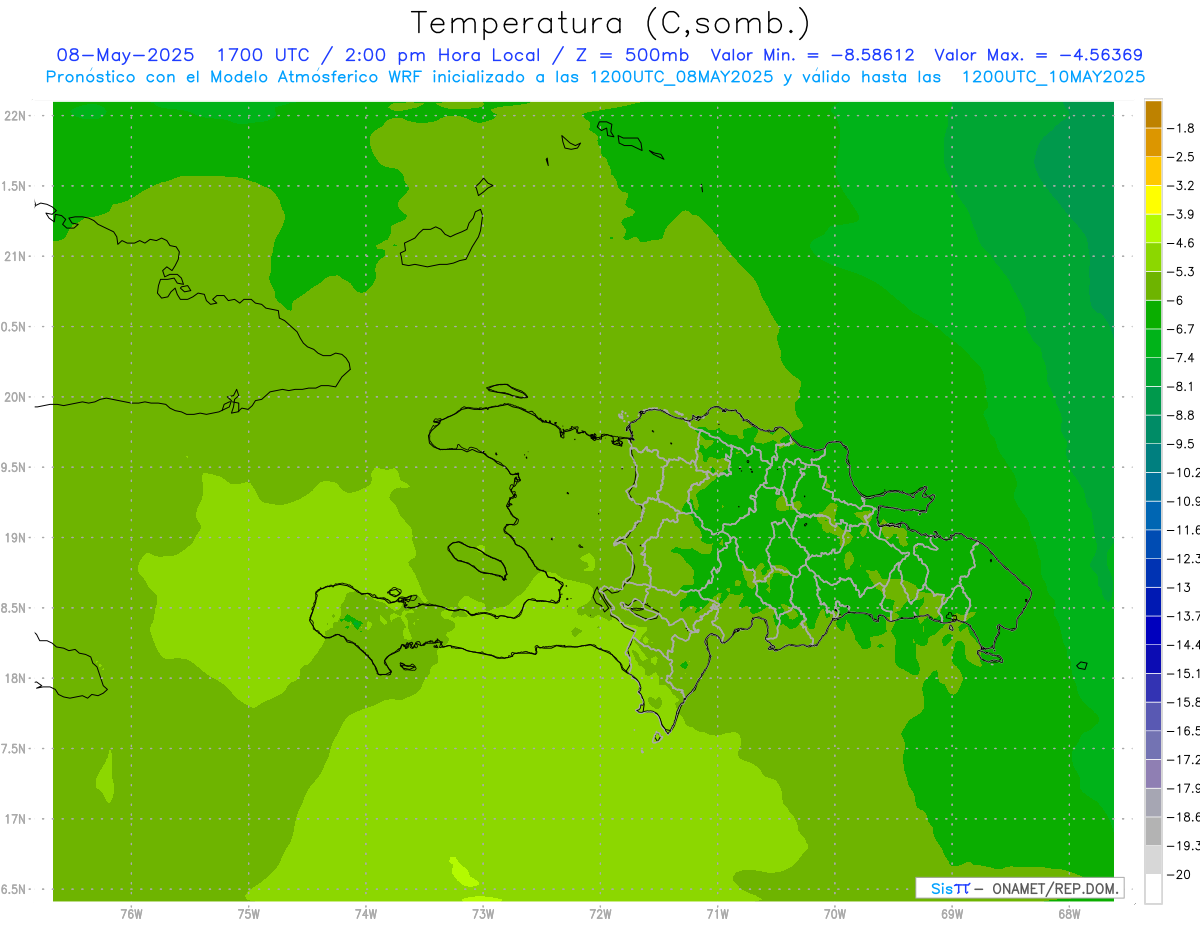Pick the orange swatch between -1.8 and -2.5
Screen dimensions: 1200x927
point(1153,142)
